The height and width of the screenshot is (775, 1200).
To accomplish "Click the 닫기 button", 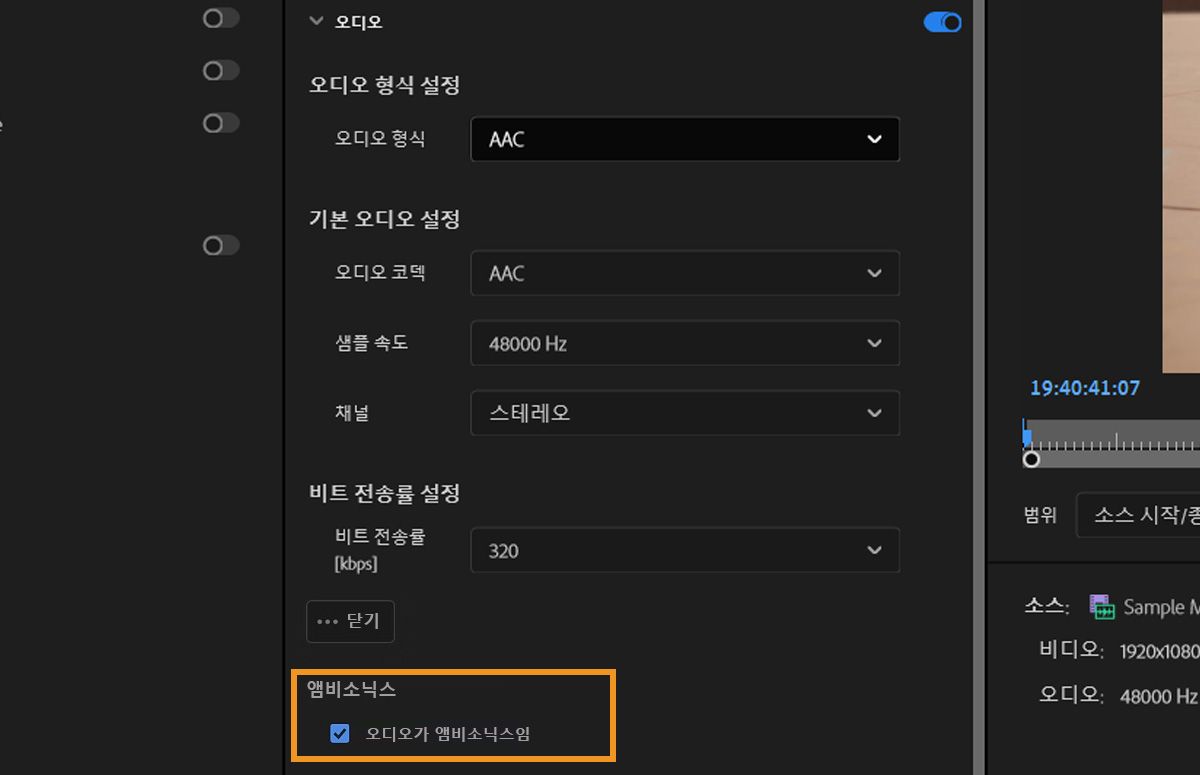I will pyautogui.click(x=350, y=621).
